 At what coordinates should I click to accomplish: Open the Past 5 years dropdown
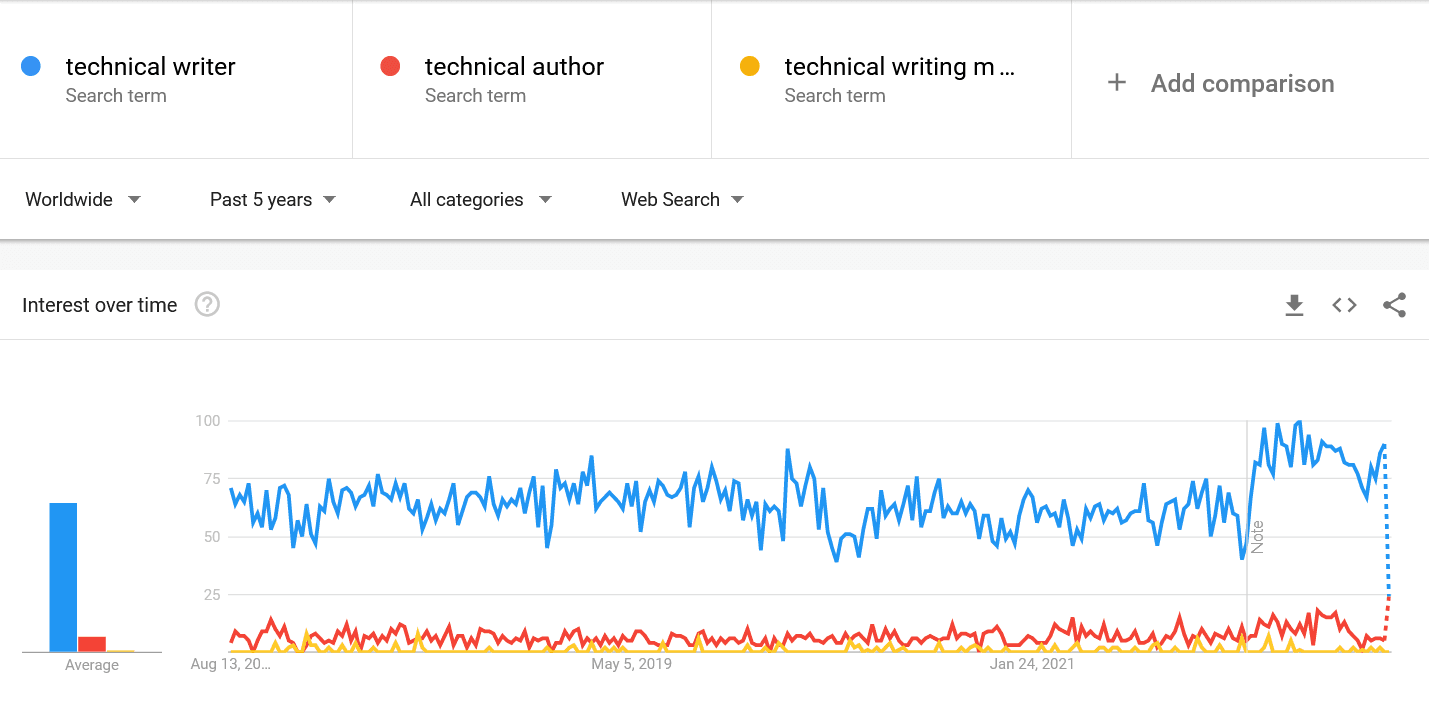(x=272, y=200)
